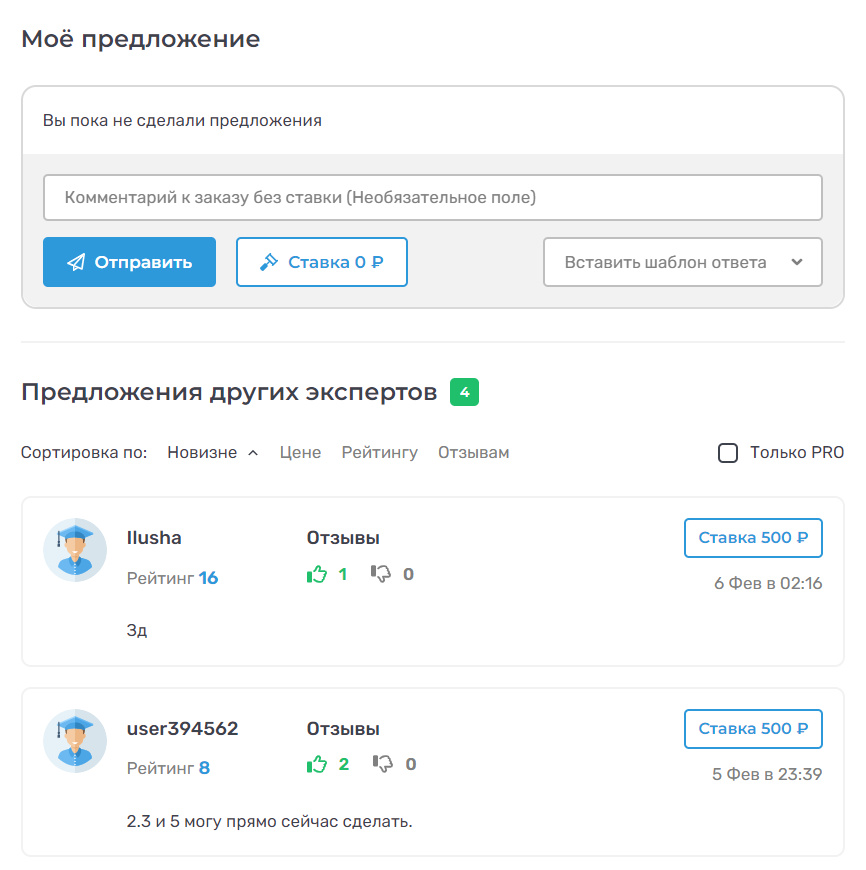Click the green offers count badge
The image size is (866, 870).
pyautogui.click(x=464, y=392)
